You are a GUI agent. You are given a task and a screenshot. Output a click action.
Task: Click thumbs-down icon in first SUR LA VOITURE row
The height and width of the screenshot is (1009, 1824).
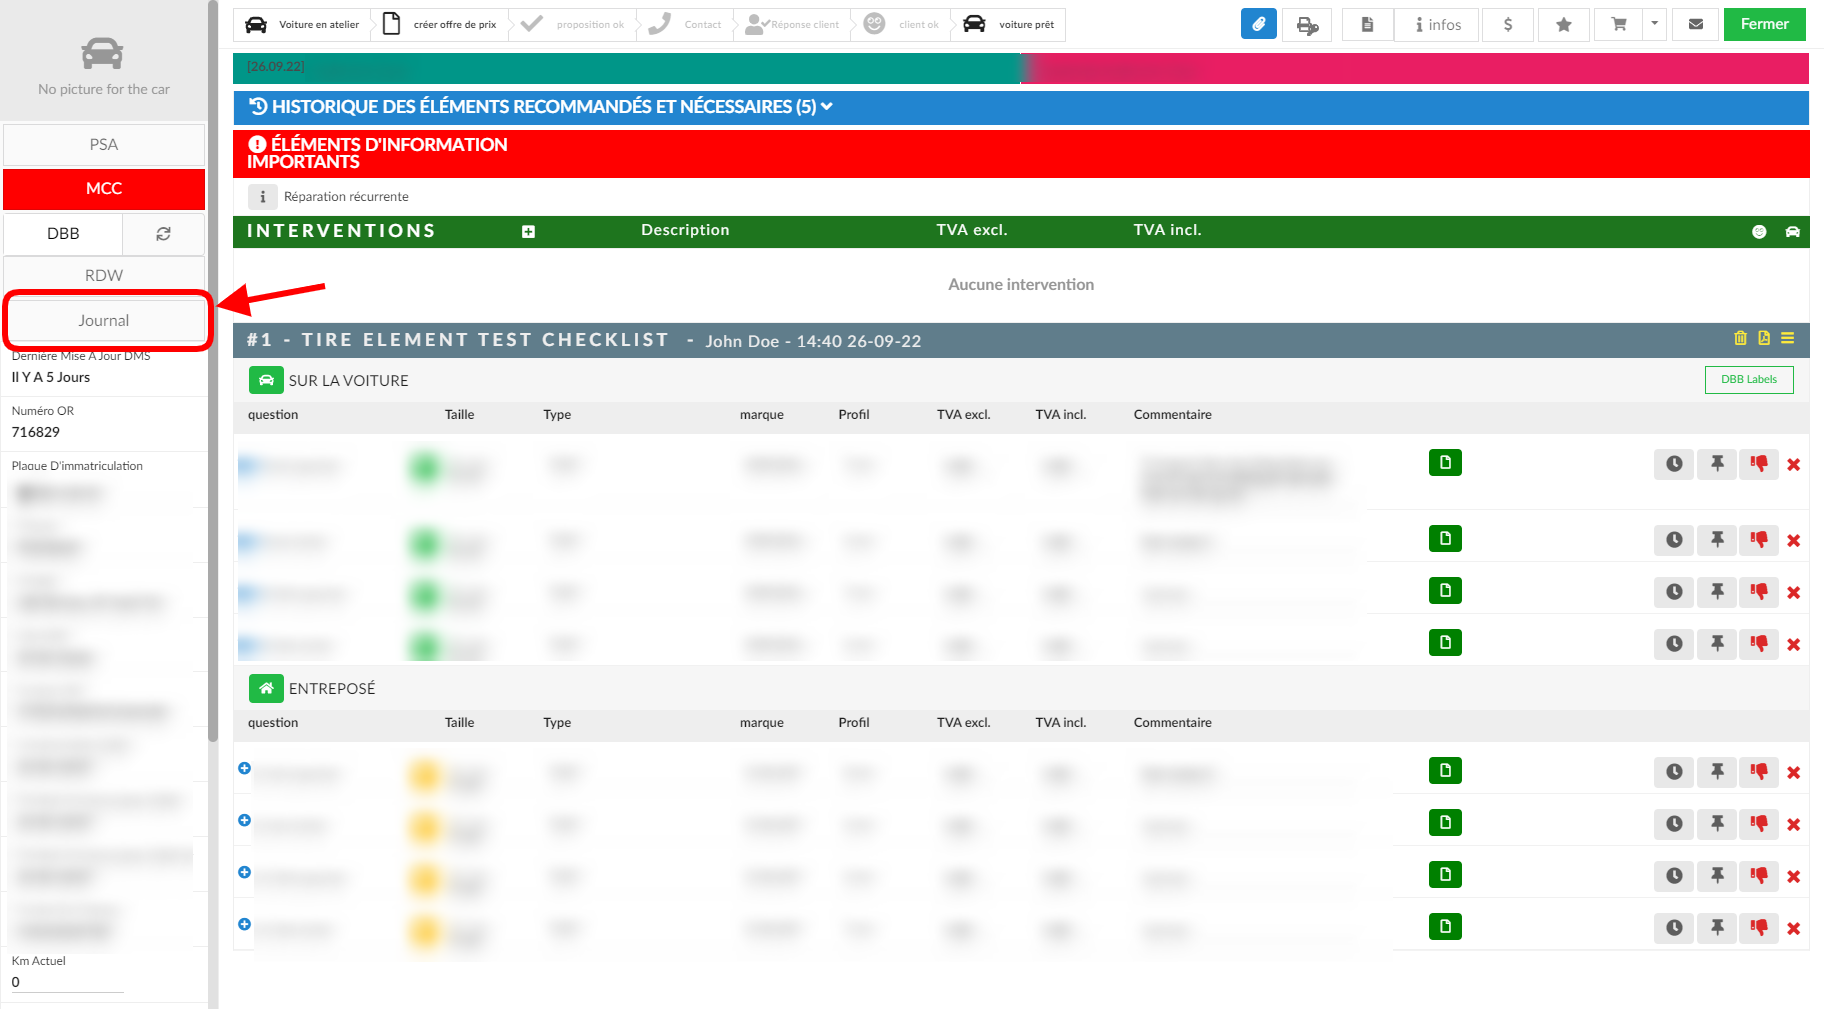click(x=1759, y=464)
